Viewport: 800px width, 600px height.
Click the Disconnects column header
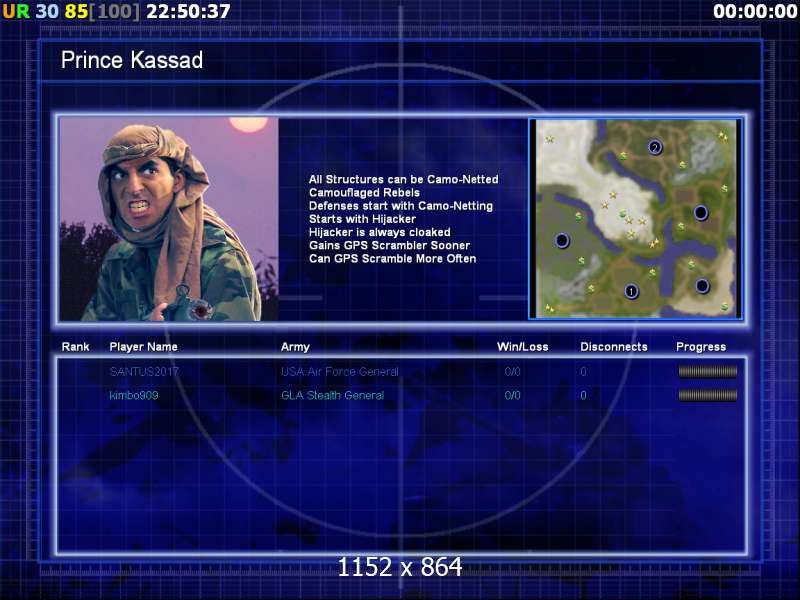(614, 347)
